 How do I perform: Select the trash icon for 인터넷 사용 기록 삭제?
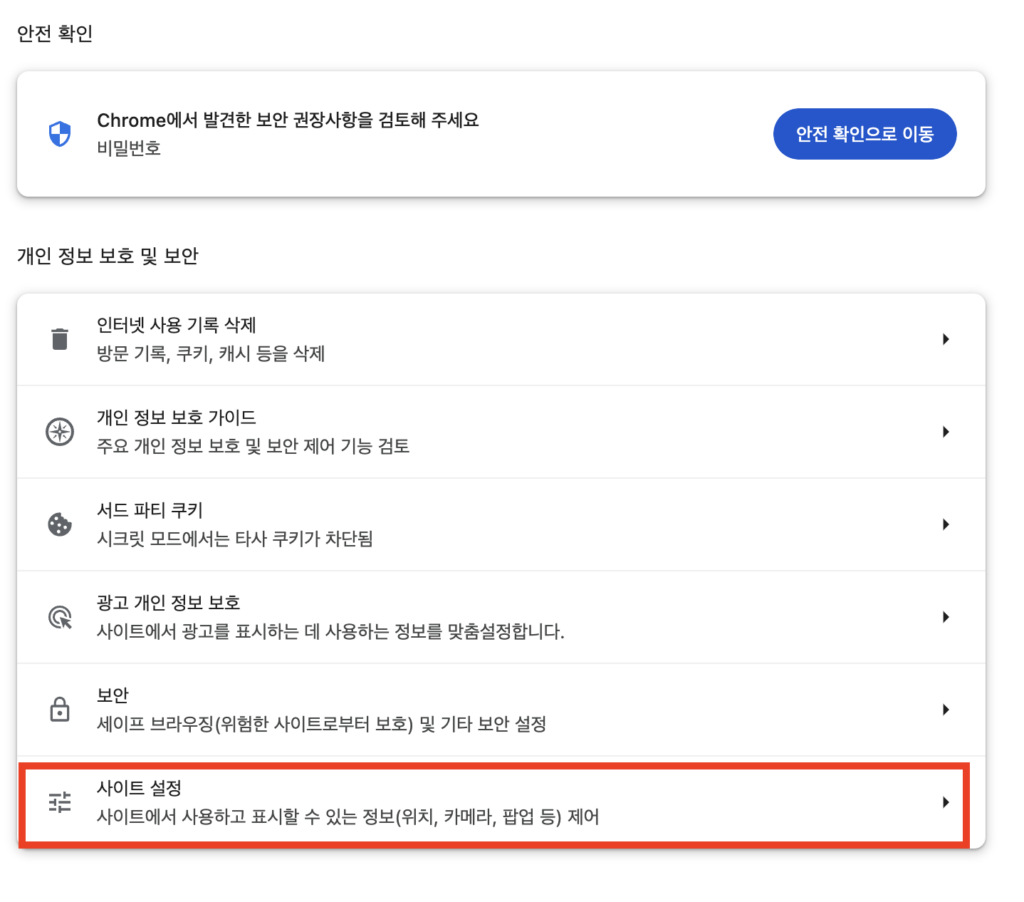tap(61, 338)
